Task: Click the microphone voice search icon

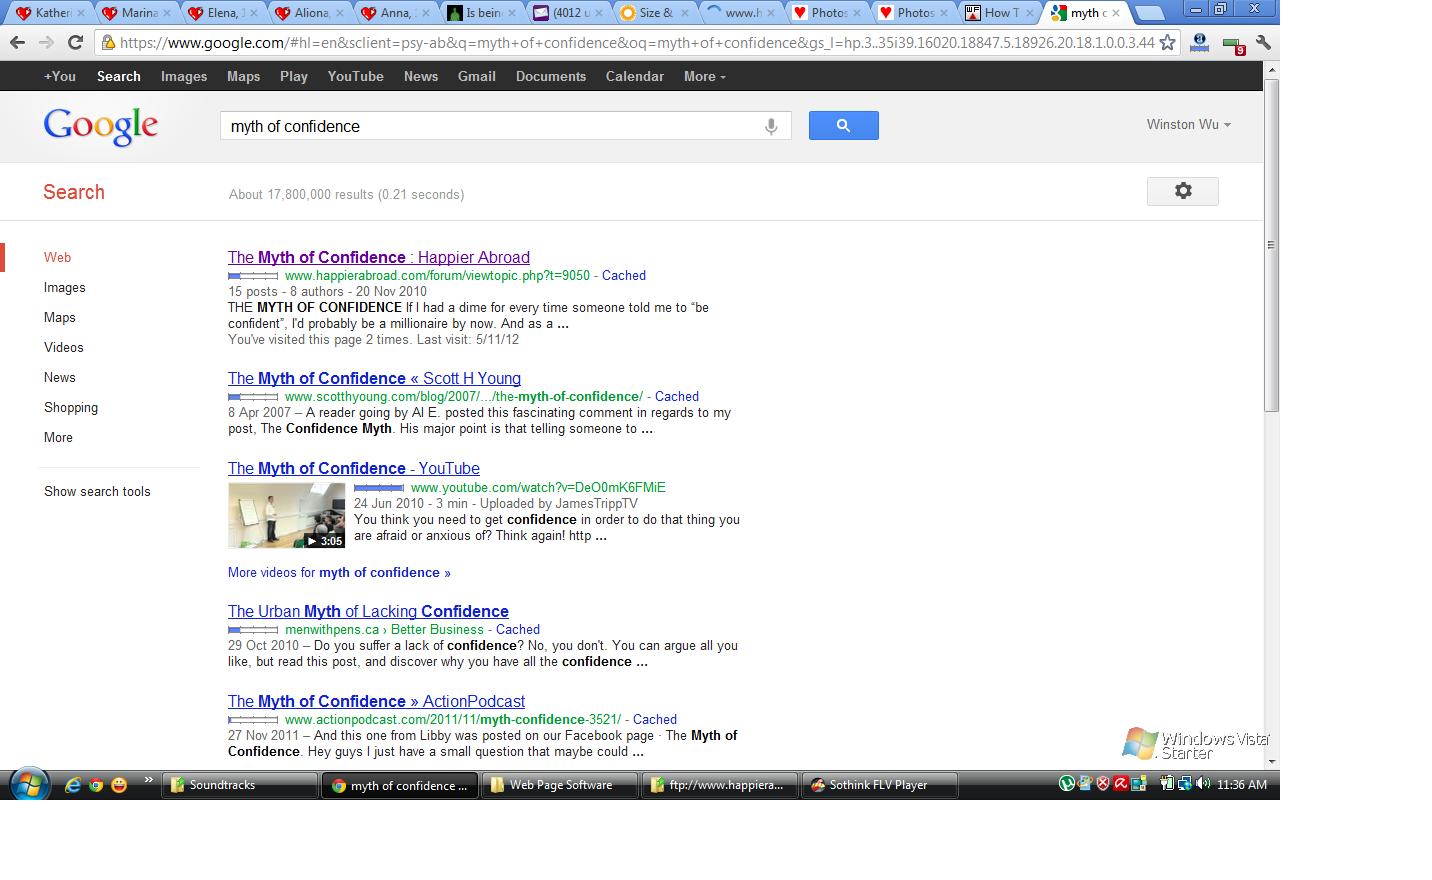Action: (771, 126)
